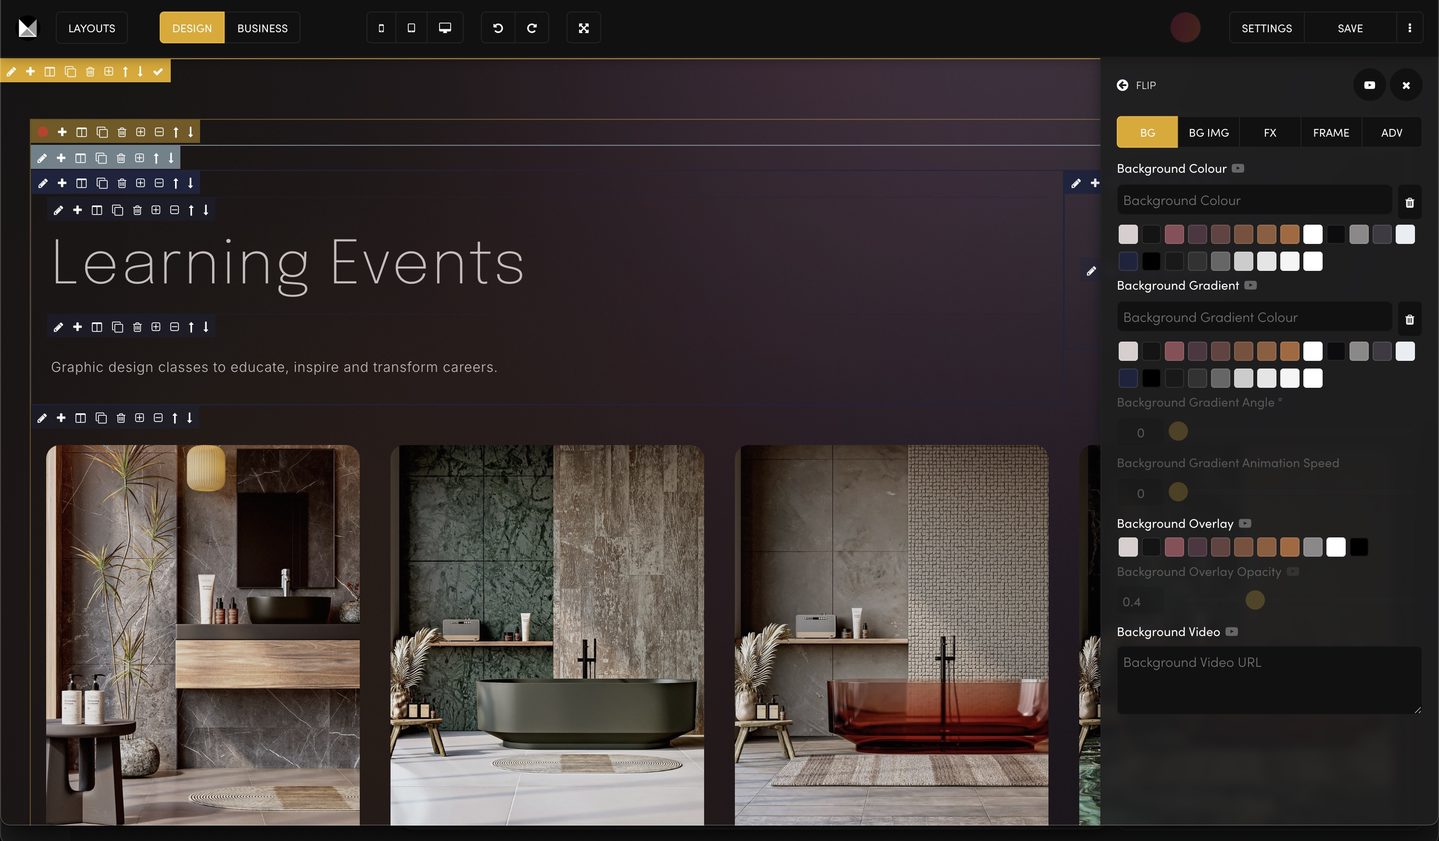The image size is (1439, 841).
Task: Open the LAYOUTS panel
Action: coord(91,28)
